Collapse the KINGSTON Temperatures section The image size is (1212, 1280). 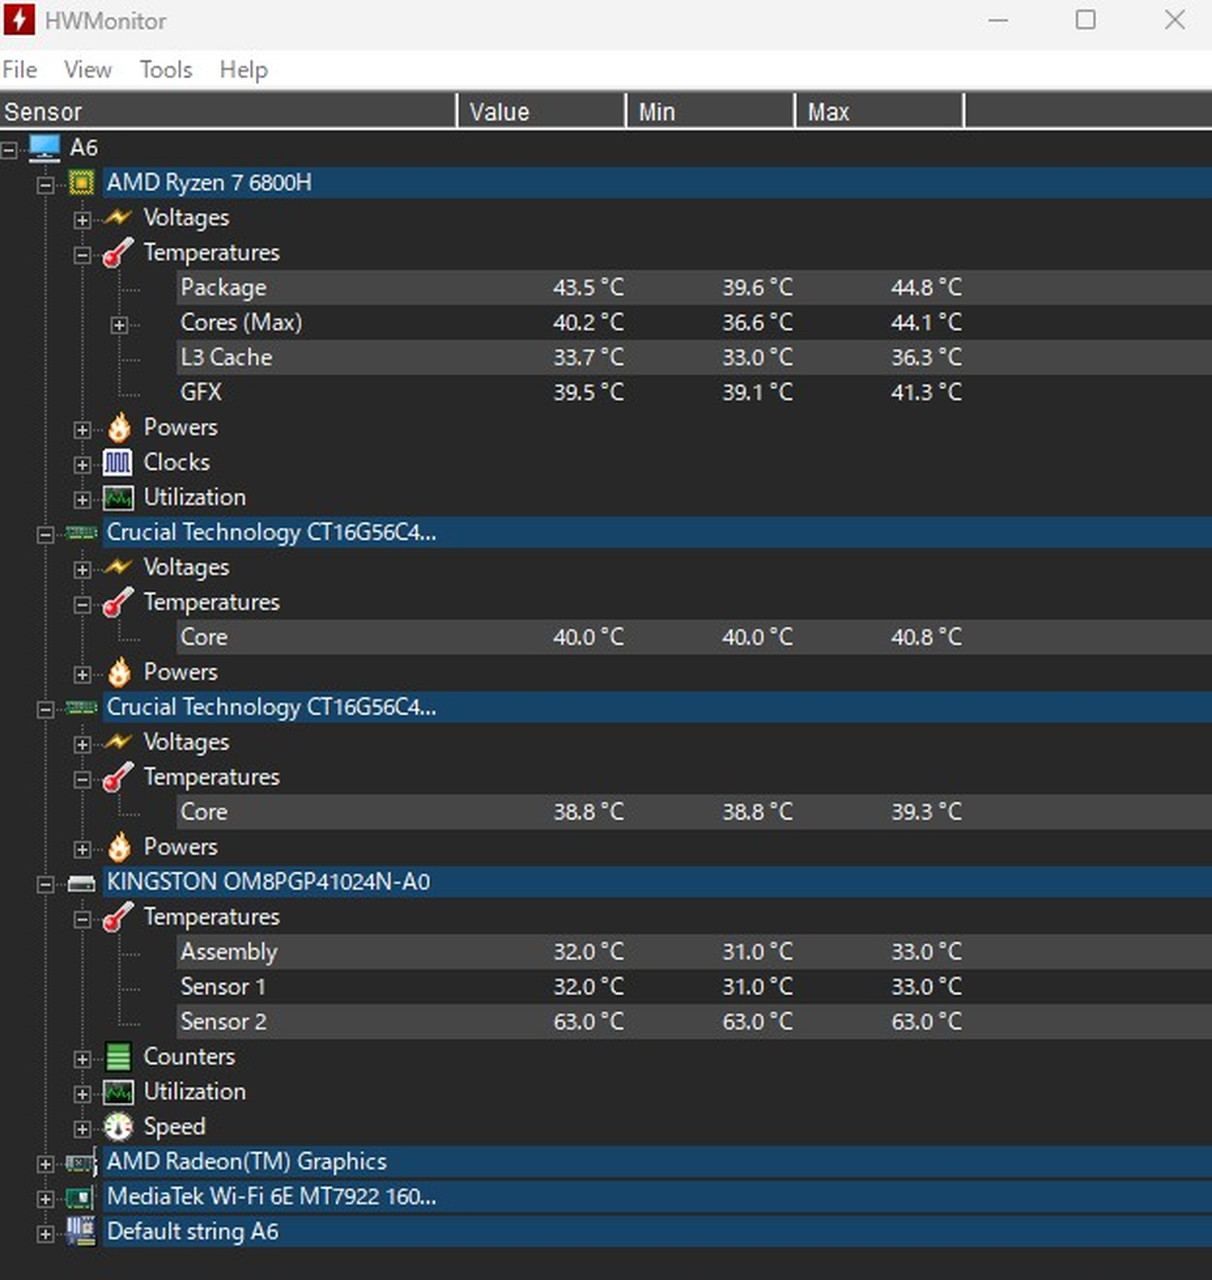82,919
